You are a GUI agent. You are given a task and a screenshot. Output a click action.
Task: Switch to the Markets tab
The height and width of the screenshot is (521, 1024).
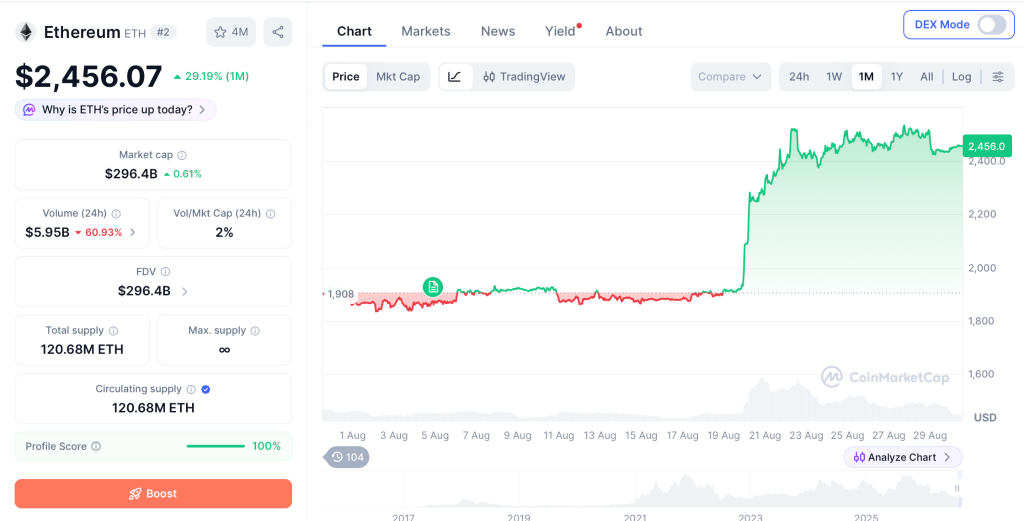pyautogui.click(x=426, y=31)
